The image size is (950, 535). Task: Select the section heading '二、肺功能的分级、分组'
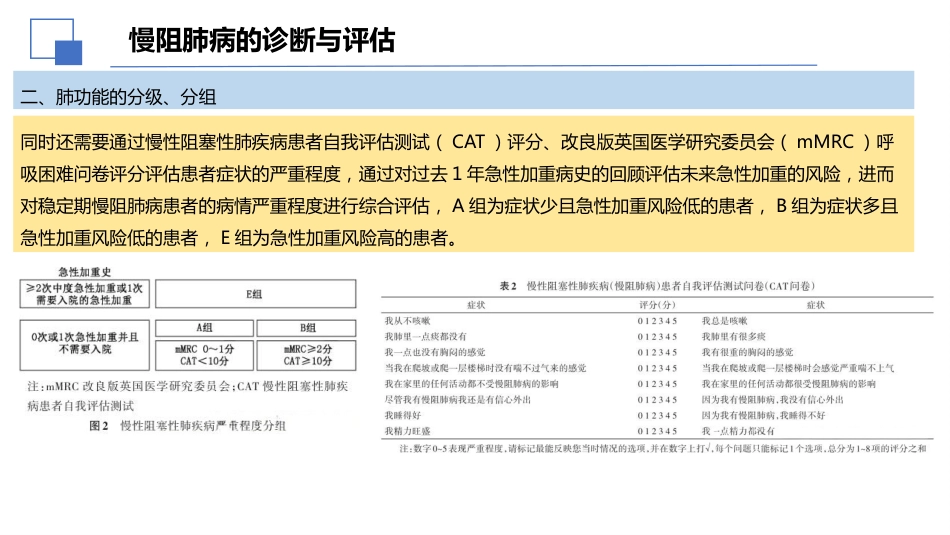tap(118, 97)
